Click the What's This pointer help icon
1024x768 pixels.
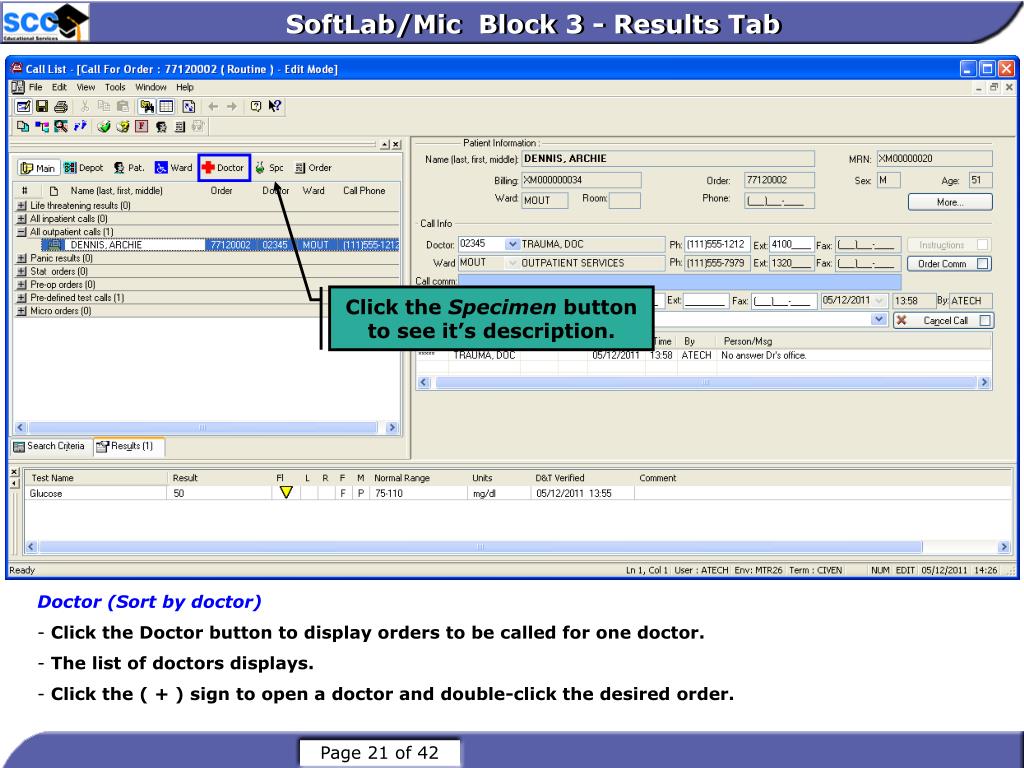point(275,106)
